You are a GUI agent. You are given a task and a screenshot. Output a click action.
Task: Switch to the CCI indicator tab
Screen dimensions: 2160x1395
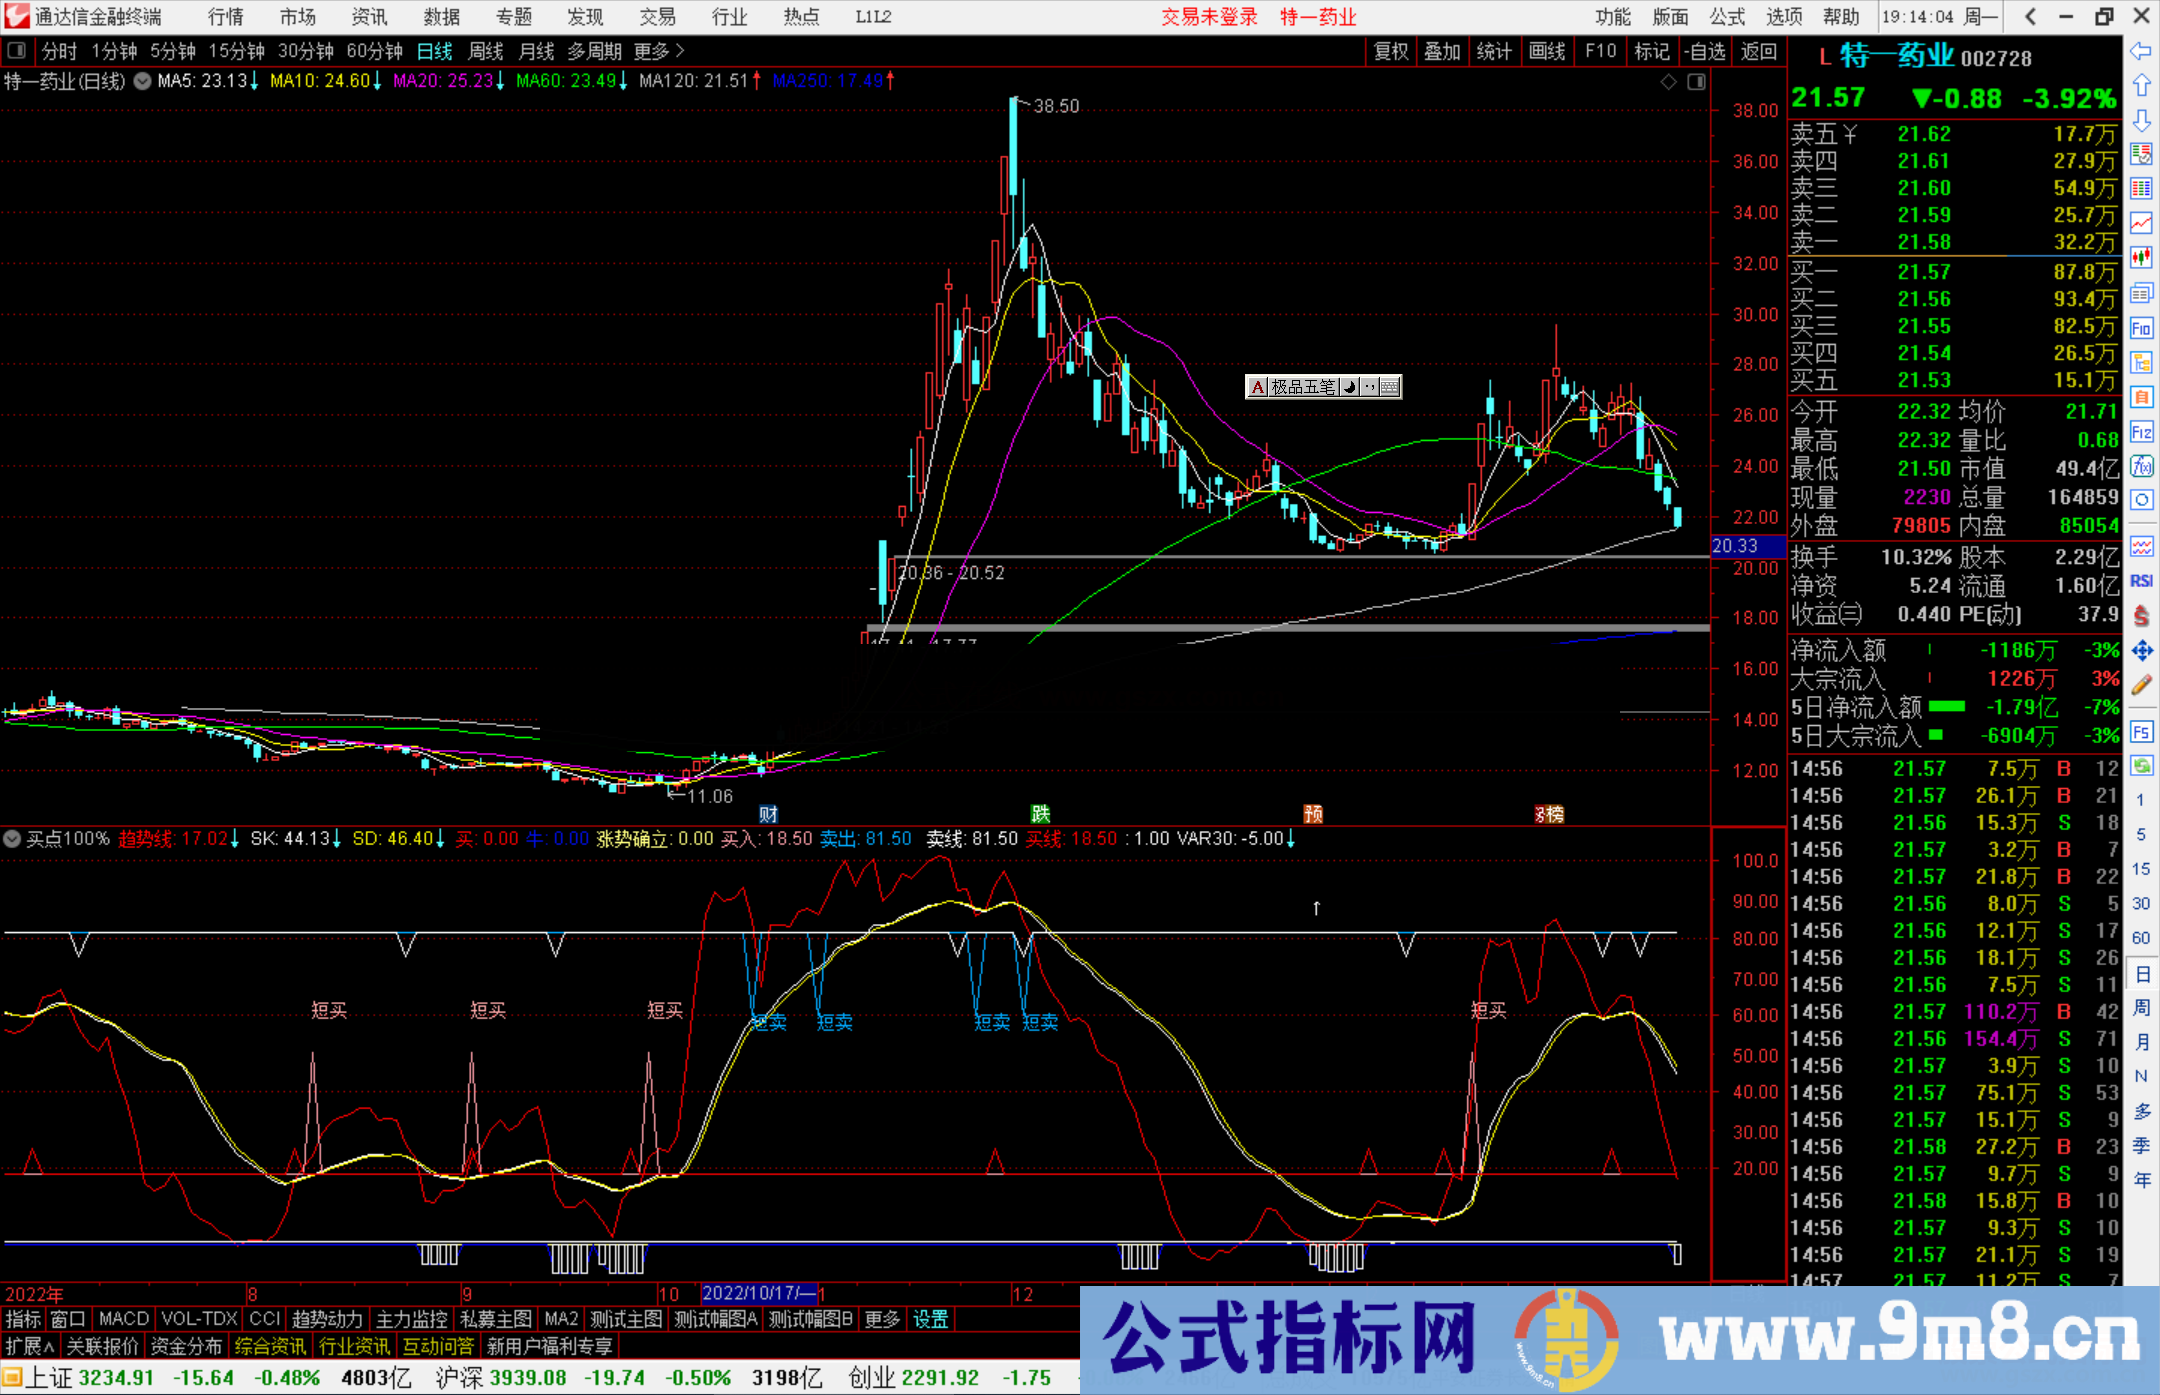[x=265, y=1319]
